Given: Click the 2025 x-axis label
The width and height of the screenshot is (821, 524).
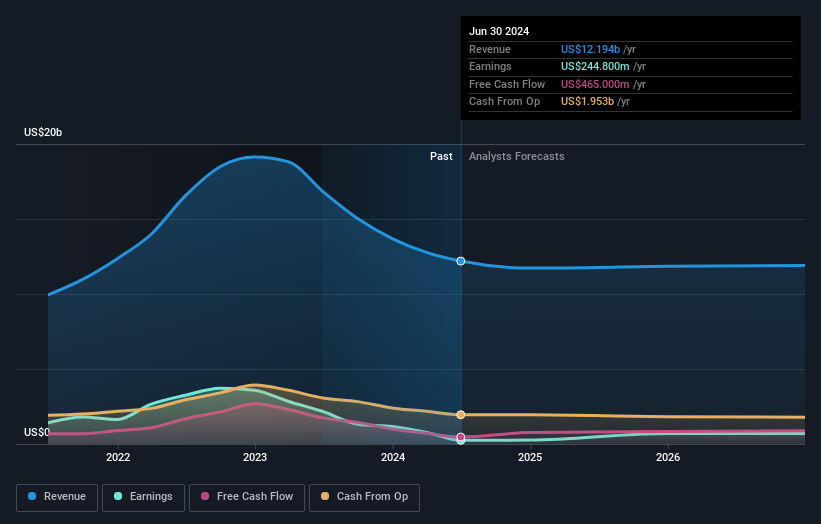Looking at the screenshot, I should pyautogui.click(x=530, y=457).
